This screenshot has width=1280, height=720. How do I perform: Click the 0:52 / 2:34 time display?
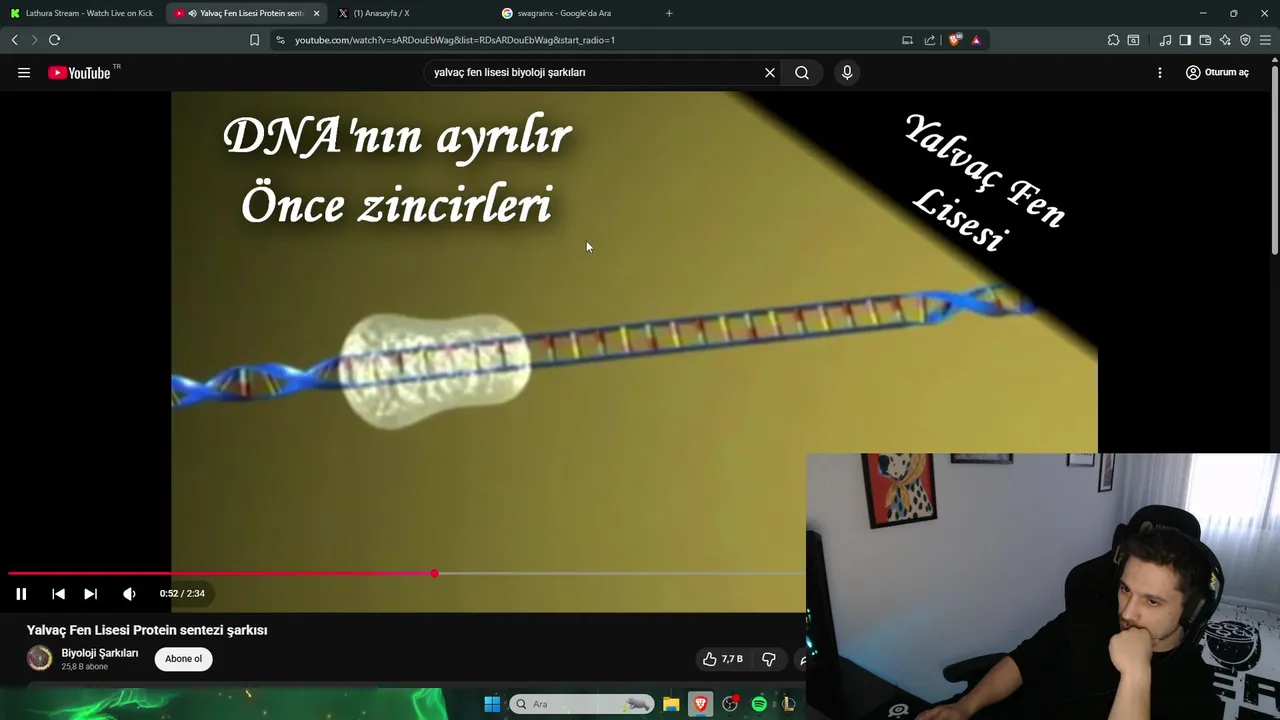click(x=182, y=594)
